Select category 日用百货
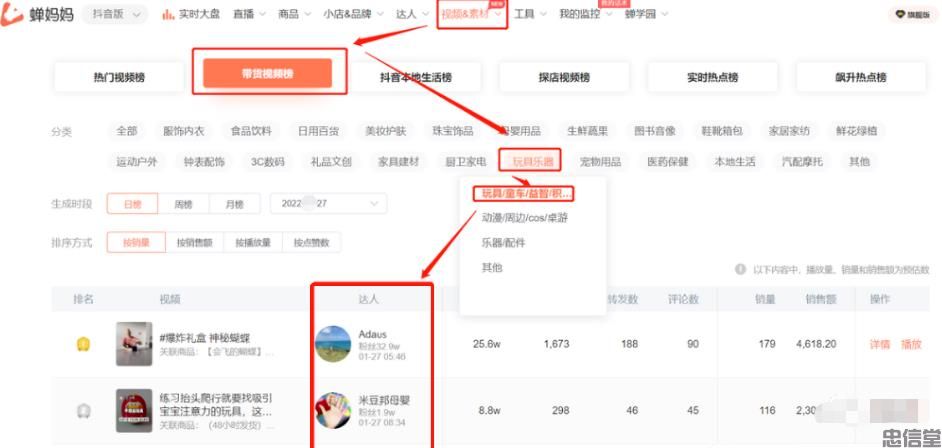Screen dimensions: 942x448 pyautogui.click(x=318, y=131)
